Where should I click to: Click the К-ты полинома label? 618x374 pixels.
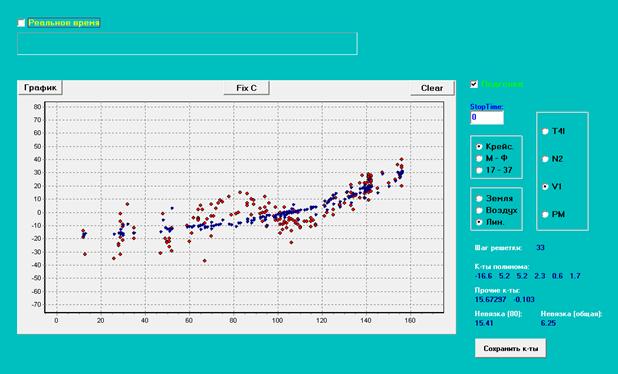point(502,267)
